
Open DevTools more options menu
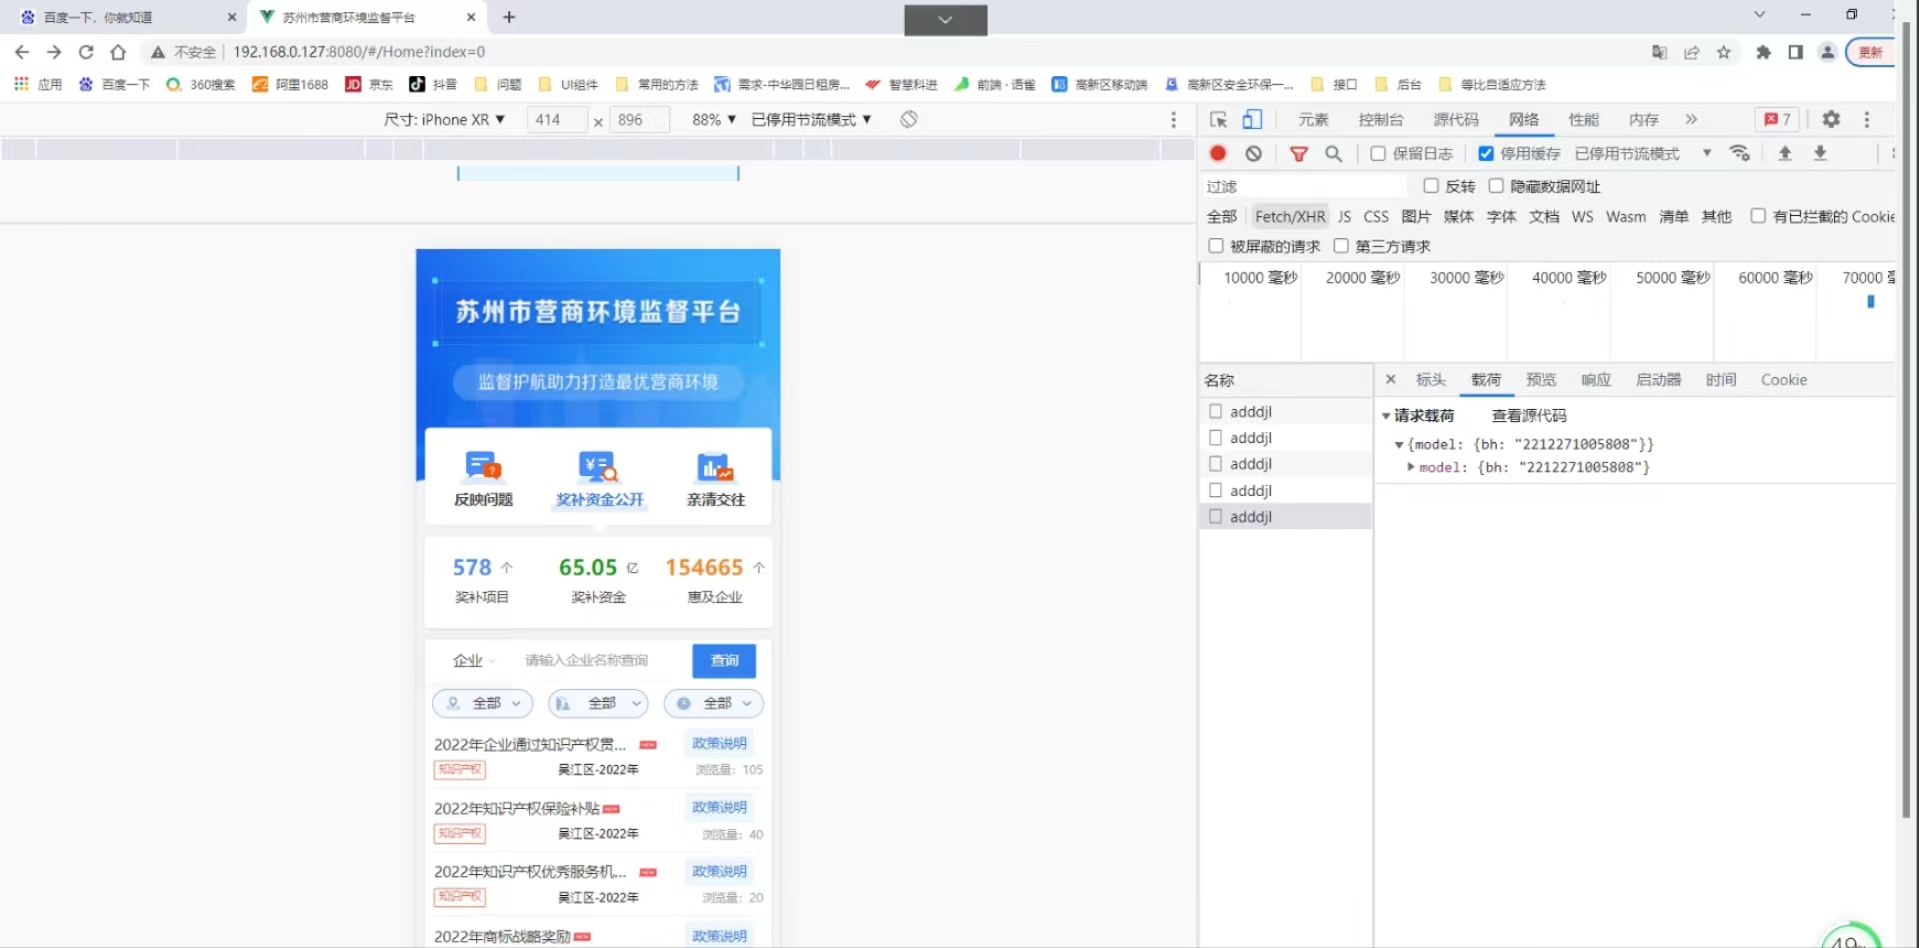[1866, 119]
